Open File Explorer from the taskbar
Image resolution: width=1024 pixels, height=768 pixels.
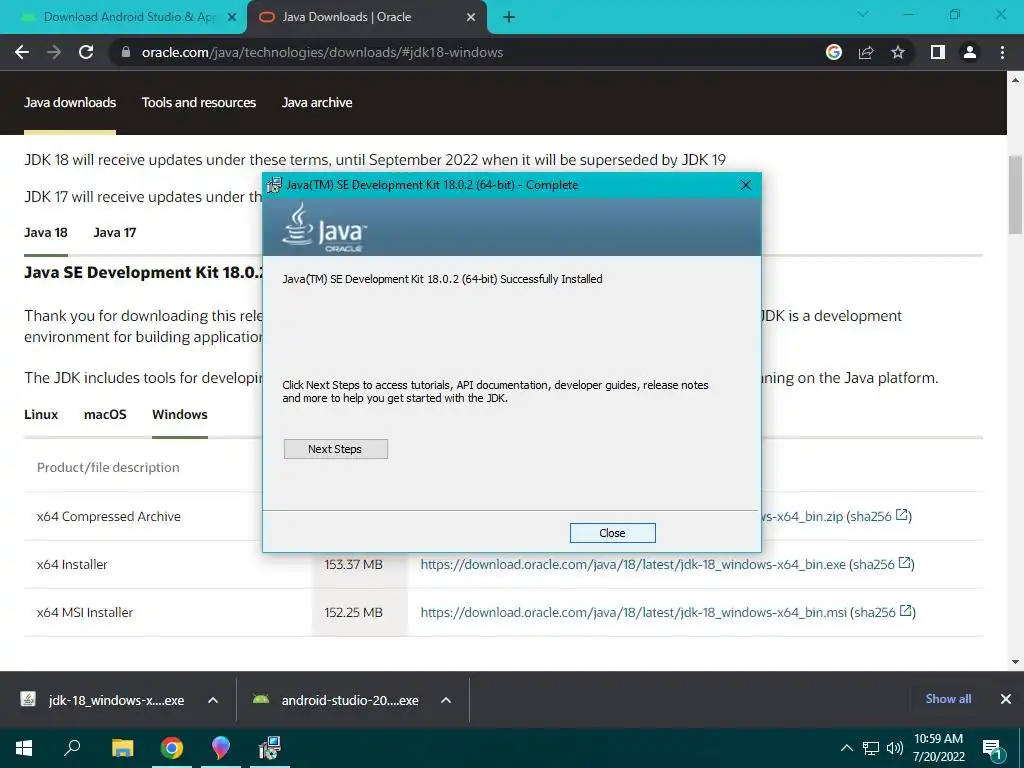point(122,748)
